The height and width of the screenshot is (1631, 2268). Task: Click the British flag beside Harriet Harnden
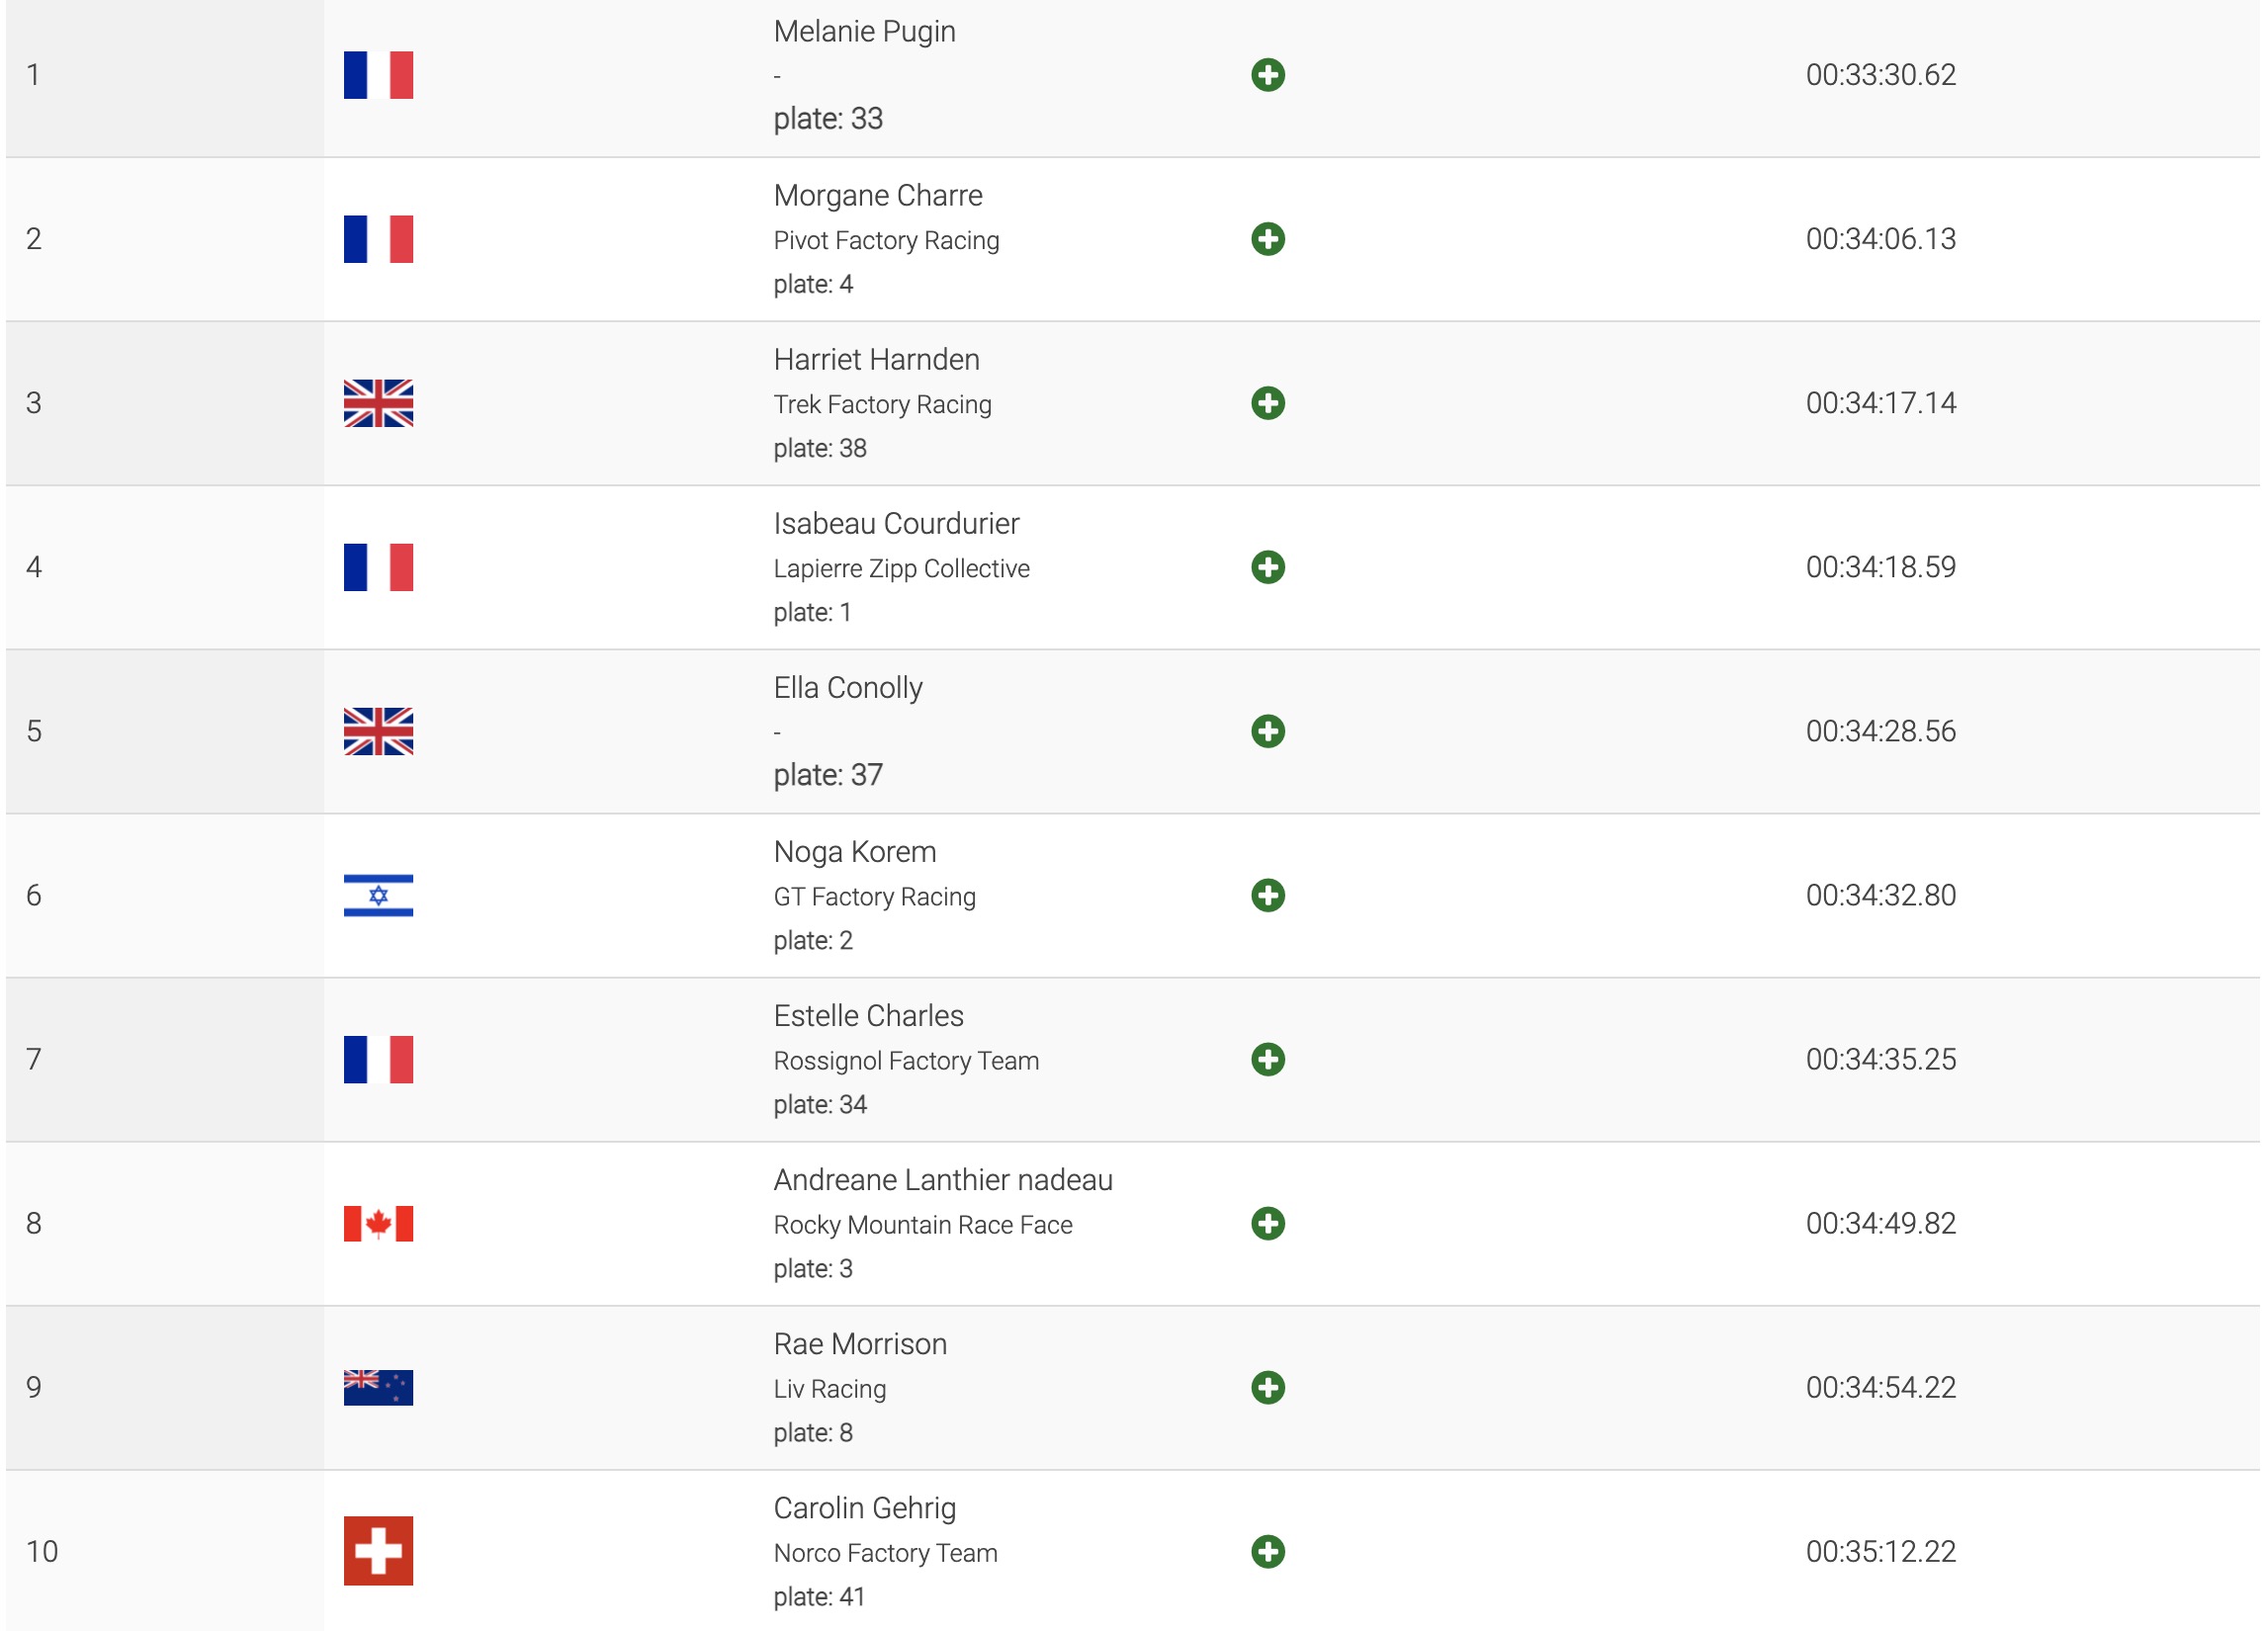pyautogui.click(x=378, y=403)
